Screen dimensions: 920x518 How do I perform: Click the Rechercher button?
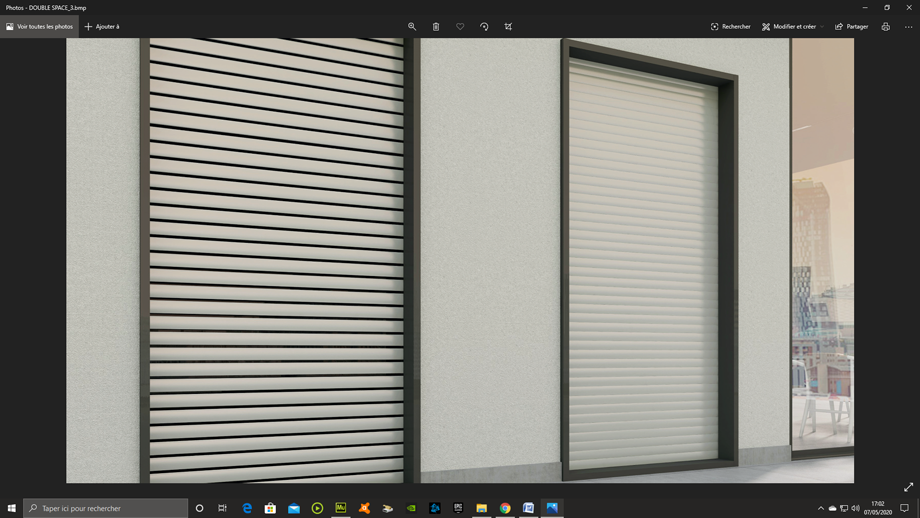pos(731,27)
